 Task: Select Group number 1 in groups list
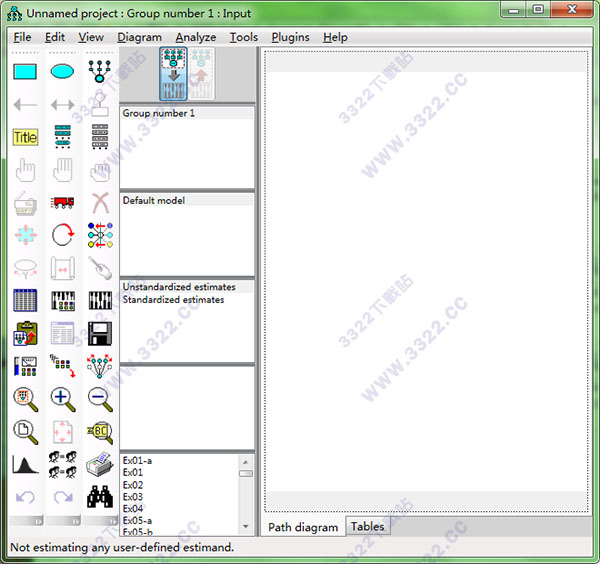tap(187, 113)
